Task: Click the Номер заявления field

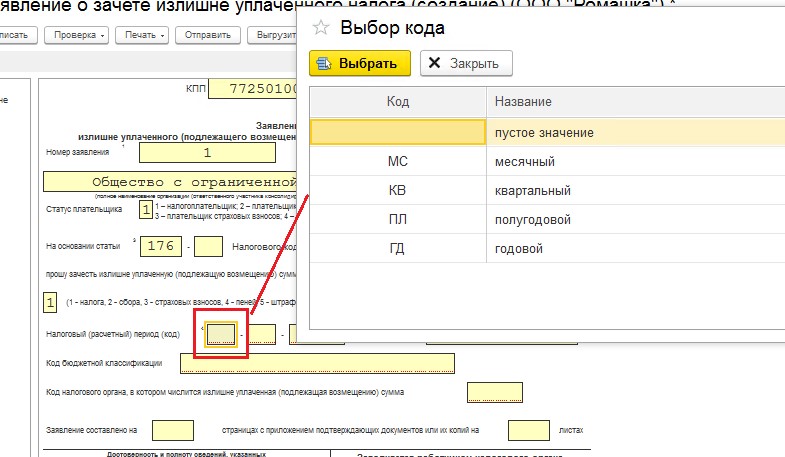Action: tap(207, 153)
